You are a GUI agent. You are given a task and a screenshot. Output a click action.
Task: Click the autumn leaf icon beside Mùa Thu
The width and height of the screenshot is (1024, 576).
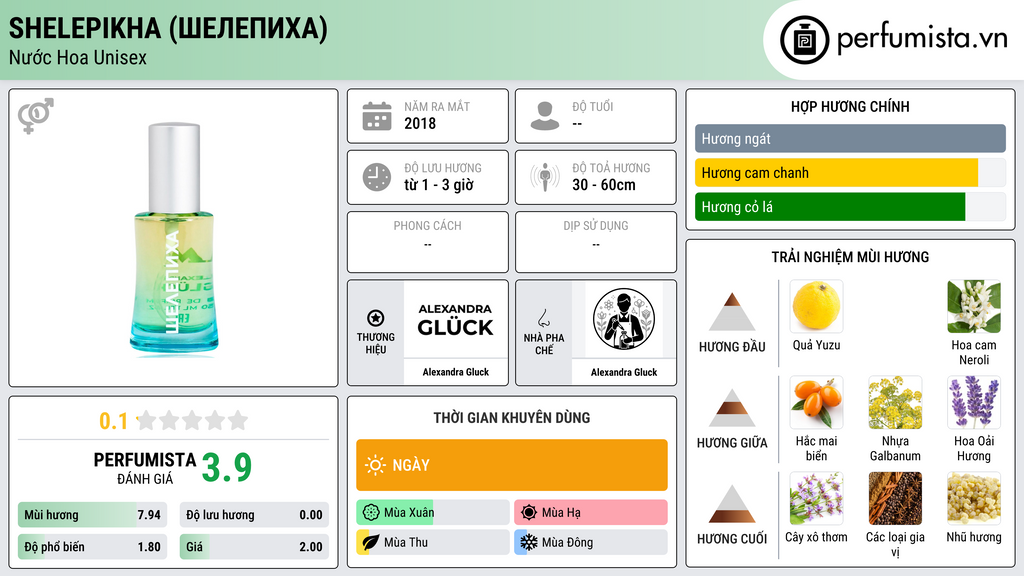pos(371,542)
